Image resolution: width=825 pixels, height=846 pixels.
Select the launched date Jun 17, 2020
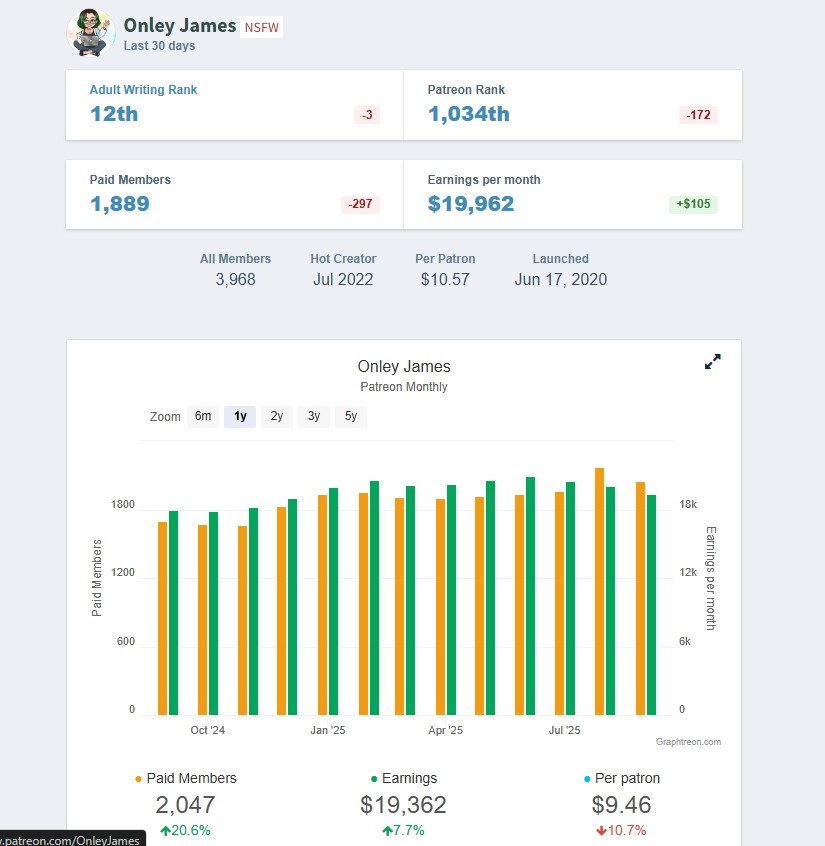click(561, 279)
